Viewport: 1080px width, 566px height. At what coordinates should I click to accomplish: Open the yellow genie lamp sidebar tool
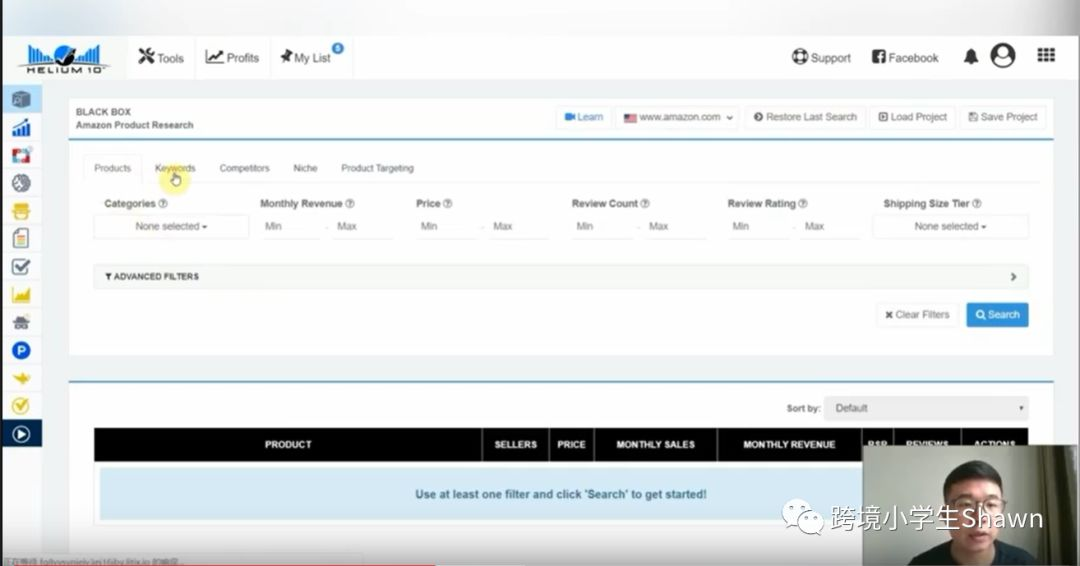point(21,378)
